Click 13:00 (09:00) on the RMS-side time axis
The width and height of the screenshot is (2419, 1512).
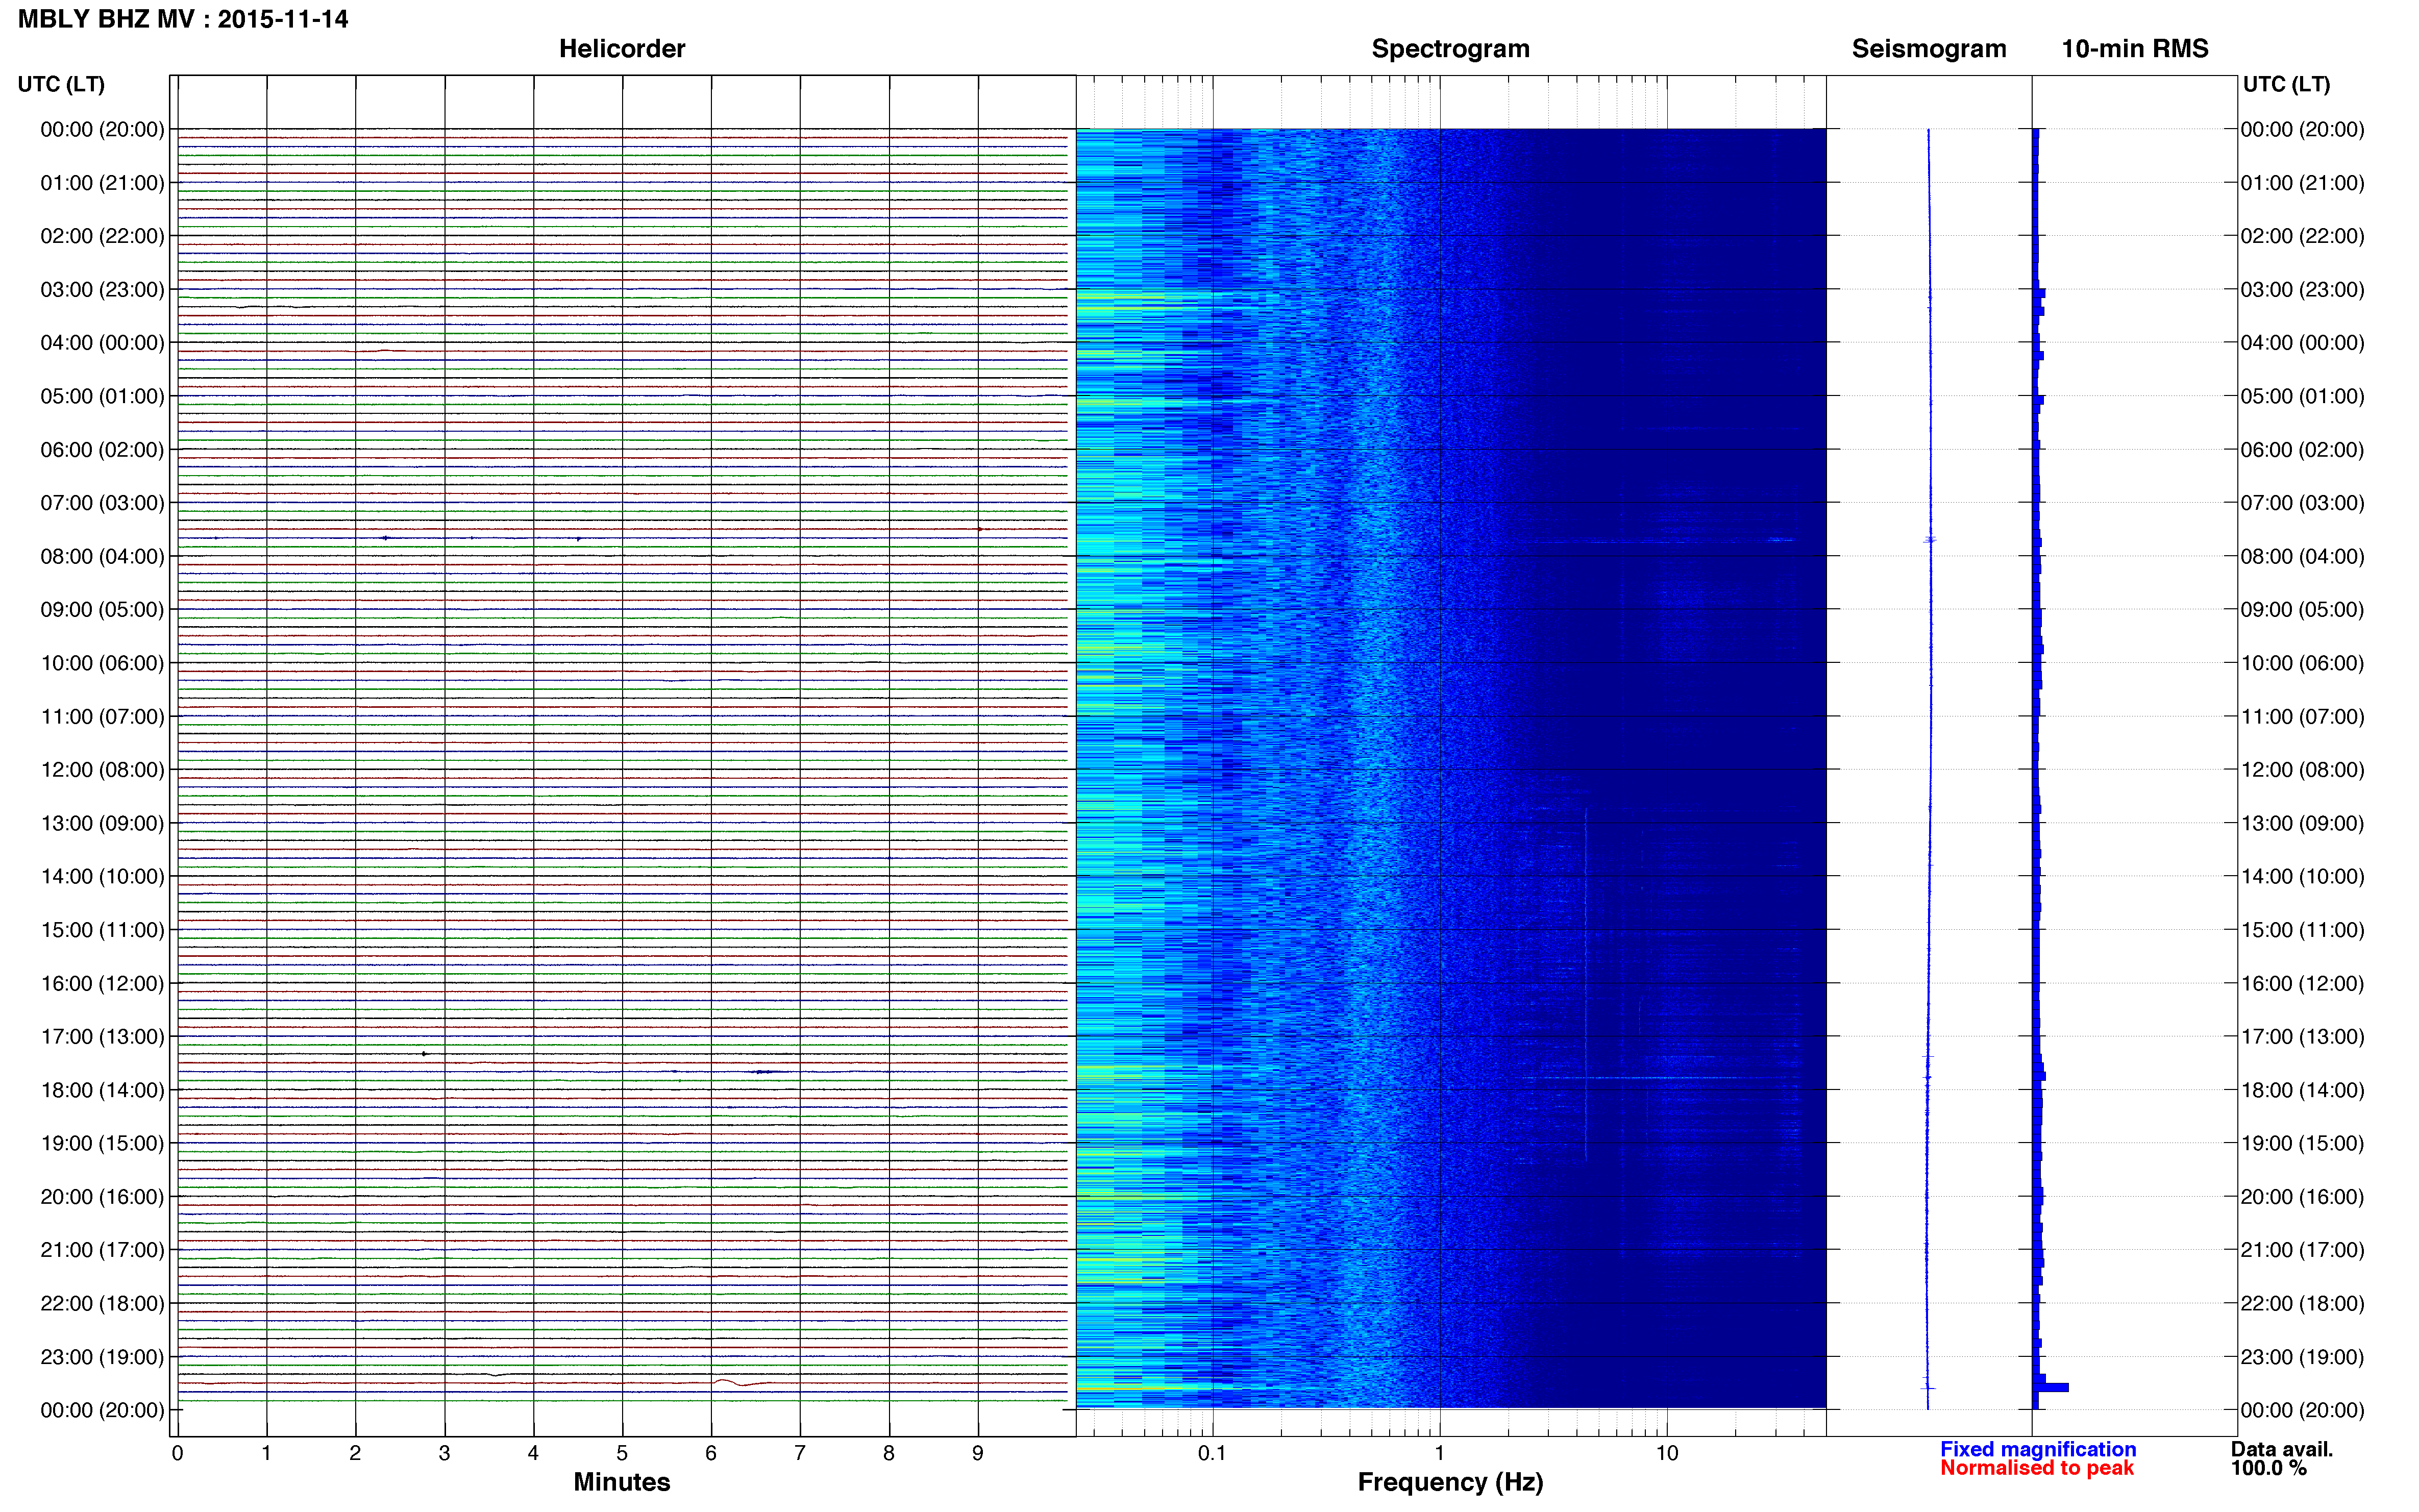point(2302,824)
